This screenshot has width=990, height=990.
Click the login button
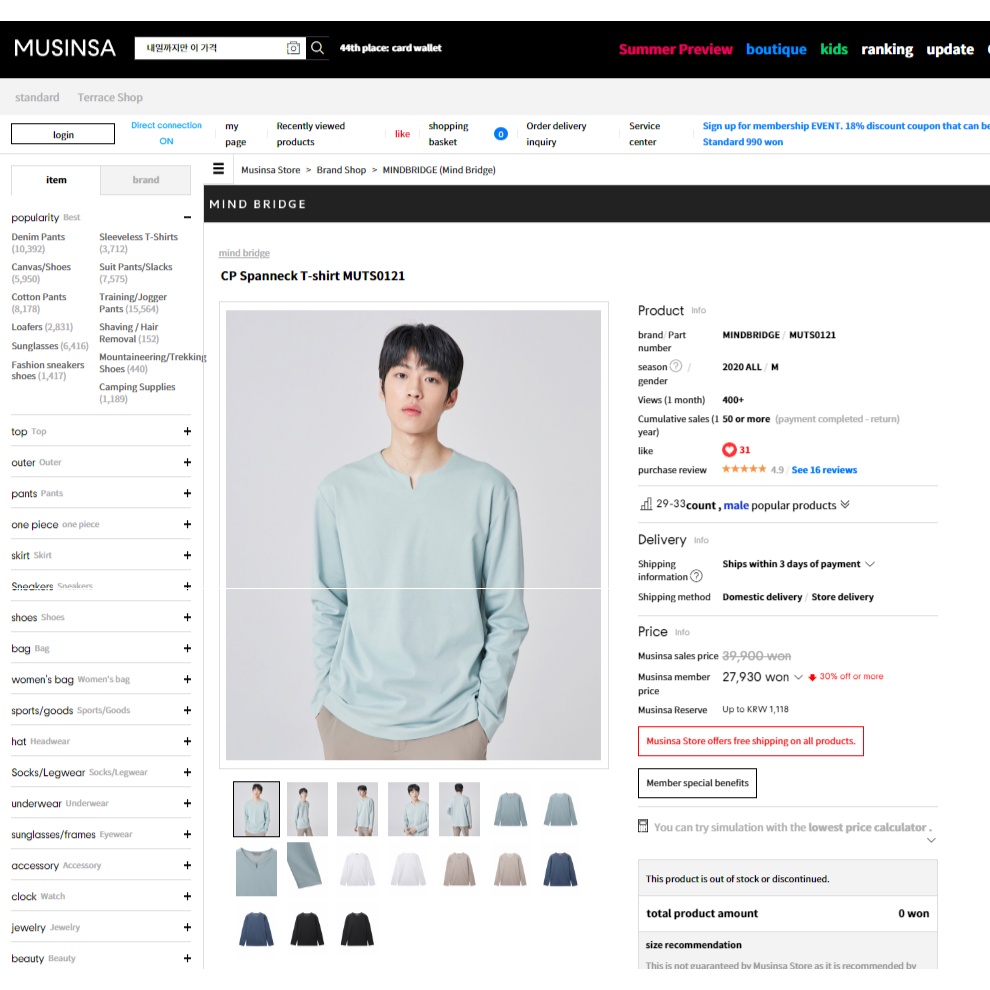(63, 134)
